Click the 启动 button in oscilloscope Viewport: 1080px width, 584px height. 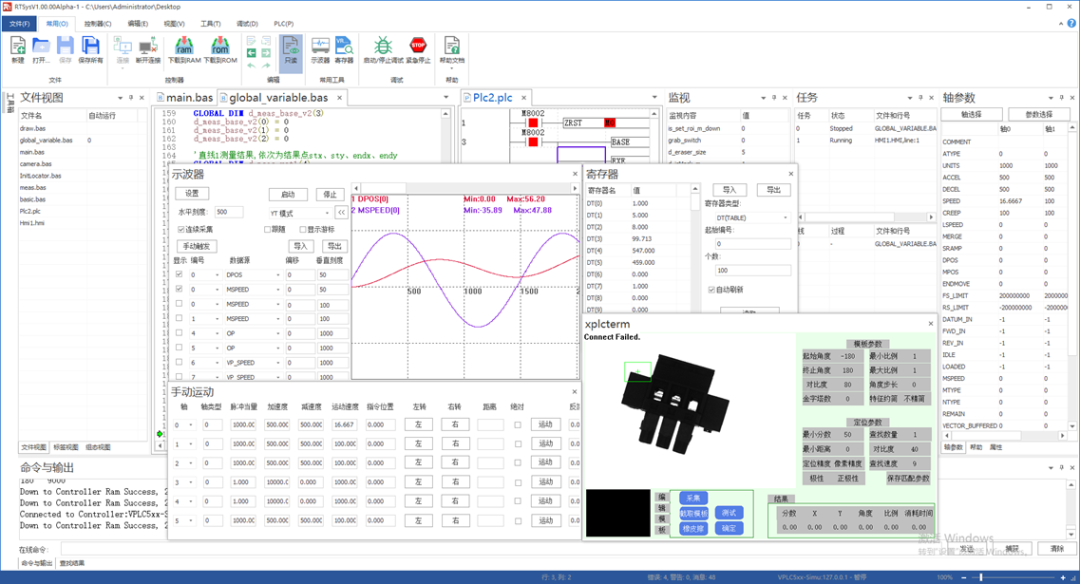point(288,194)
